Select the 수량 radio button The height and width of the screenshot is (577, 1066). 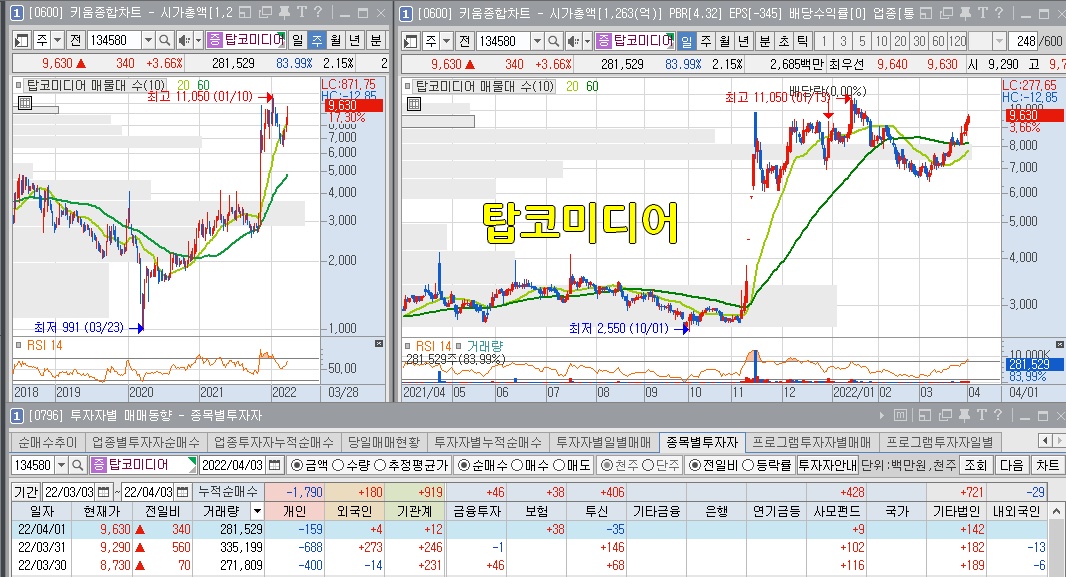click(337, 465)
